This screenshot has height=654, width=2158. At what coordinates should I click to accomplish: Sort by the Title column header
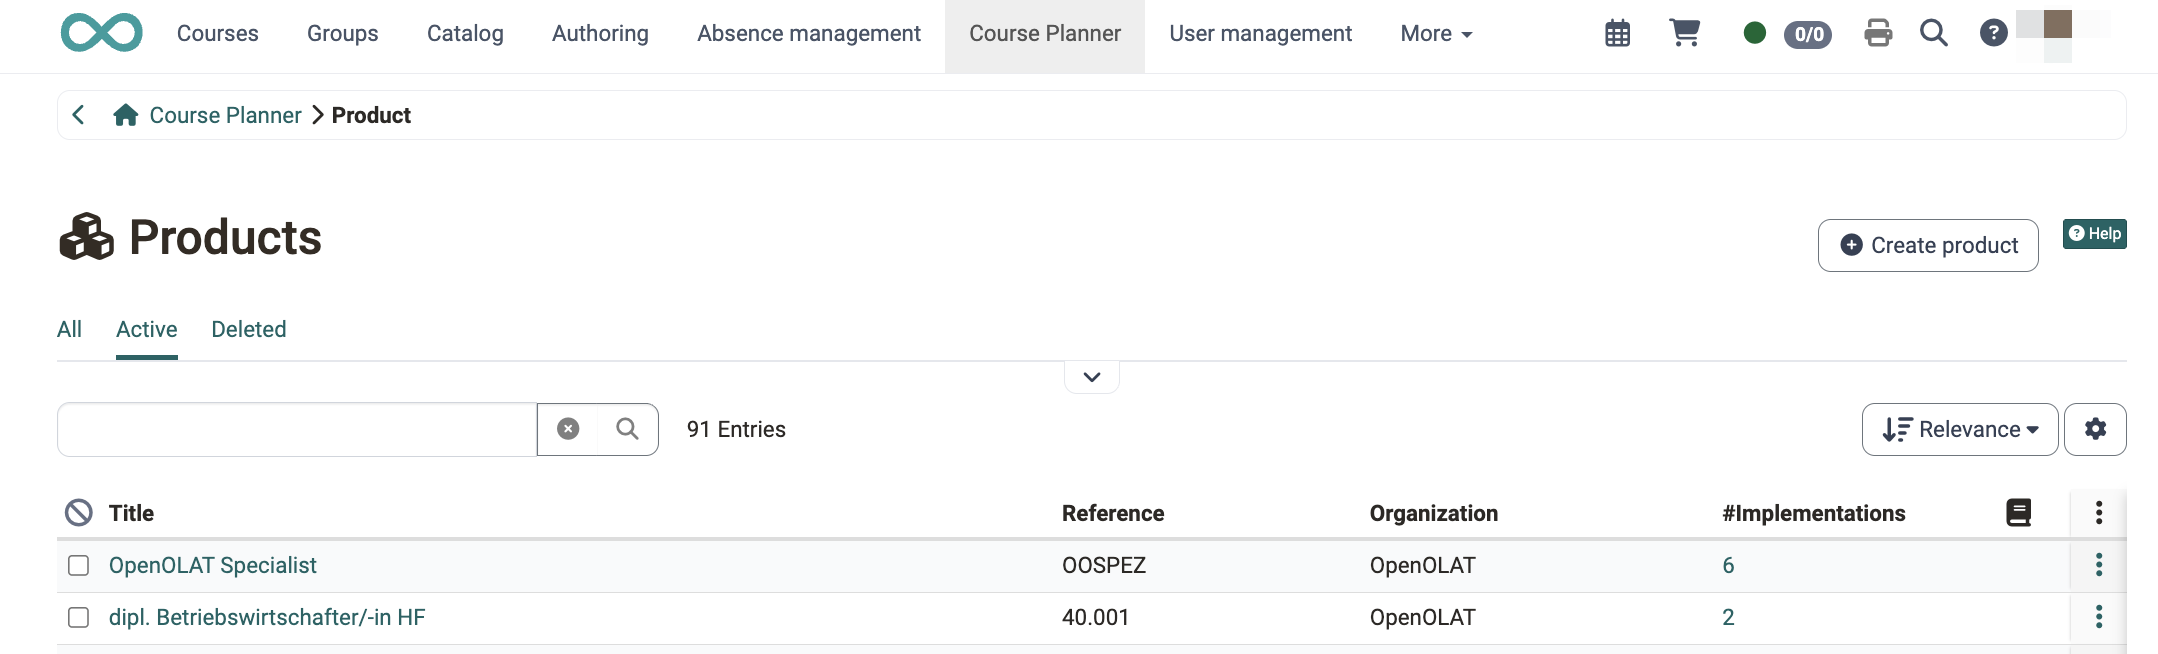(131, 513)
